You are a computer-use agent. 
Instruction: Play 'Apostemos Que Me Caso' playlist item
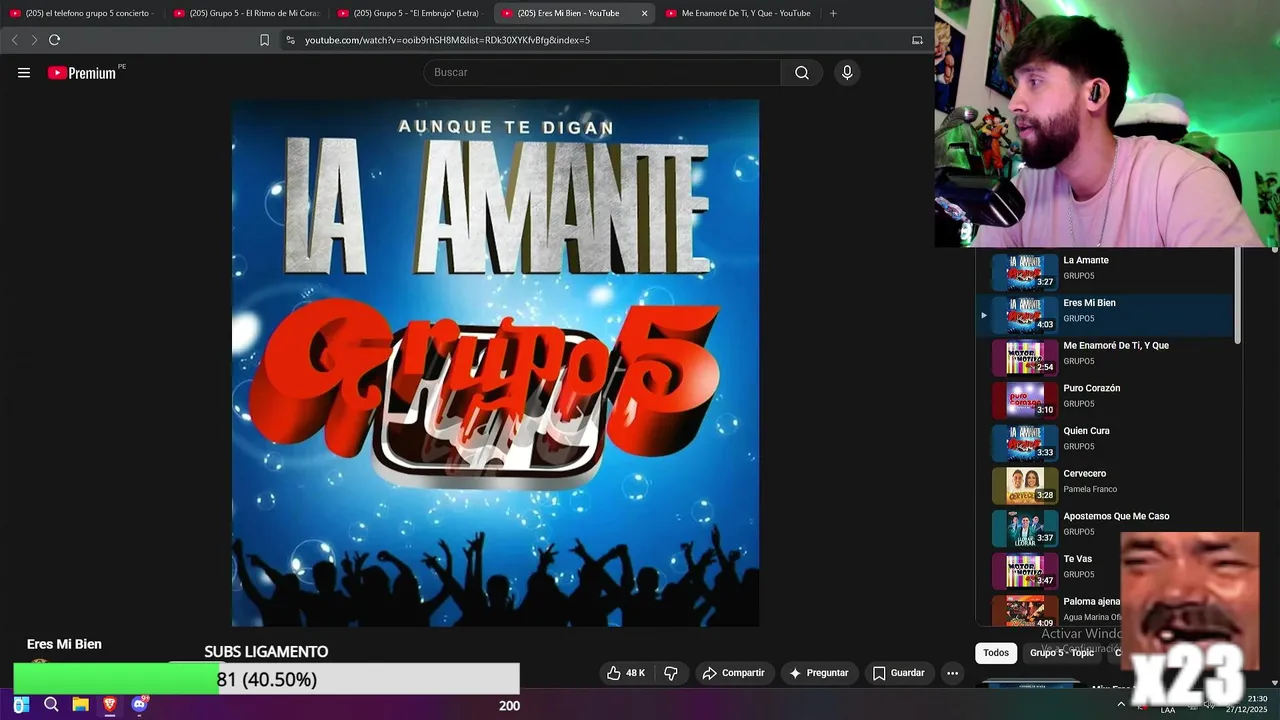pyautogui.click(x=1106, y=529)
